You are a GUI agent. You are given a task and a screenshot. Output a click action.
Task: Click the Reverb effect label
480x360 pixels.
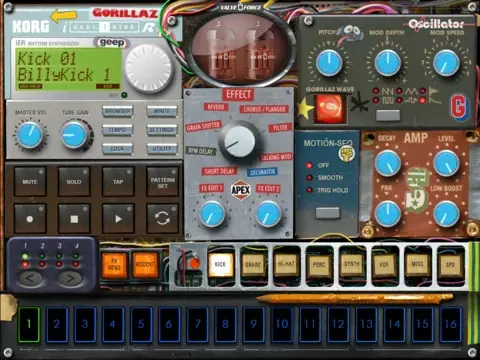click(x=216, y=107)
